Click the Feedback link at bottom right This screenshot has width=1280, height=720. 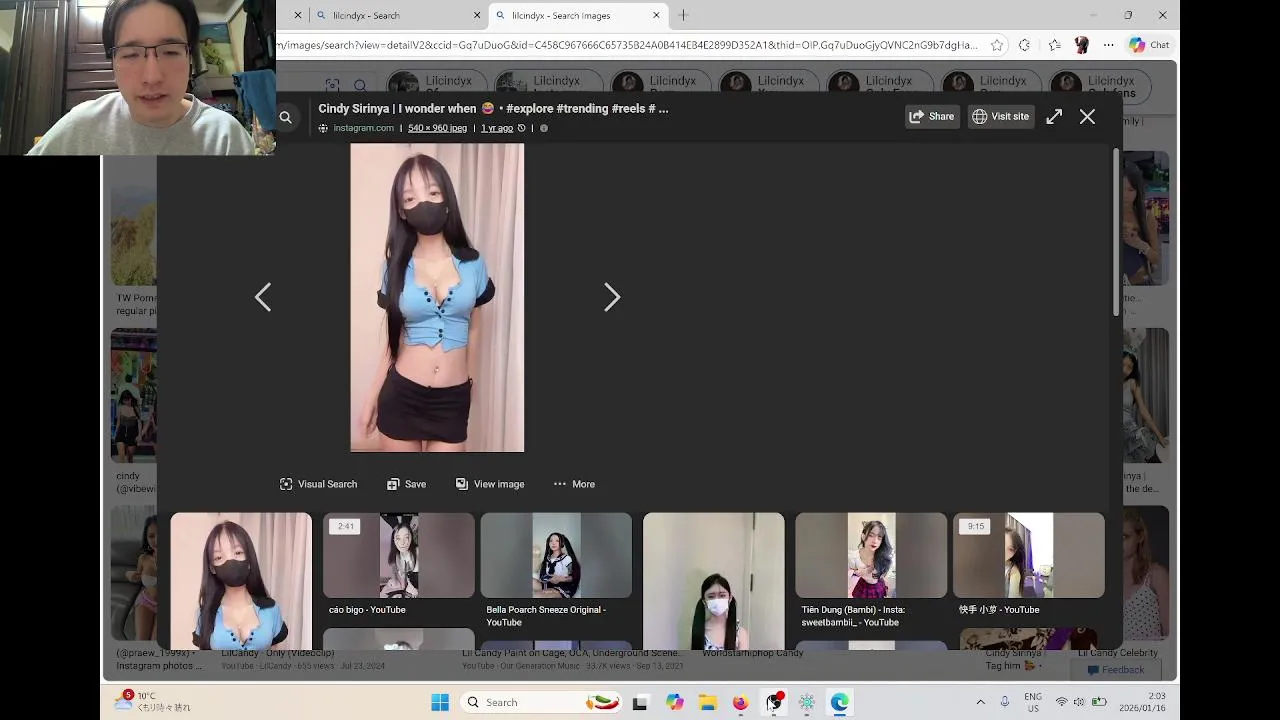pyautogui.click(x=1116, y=670)
